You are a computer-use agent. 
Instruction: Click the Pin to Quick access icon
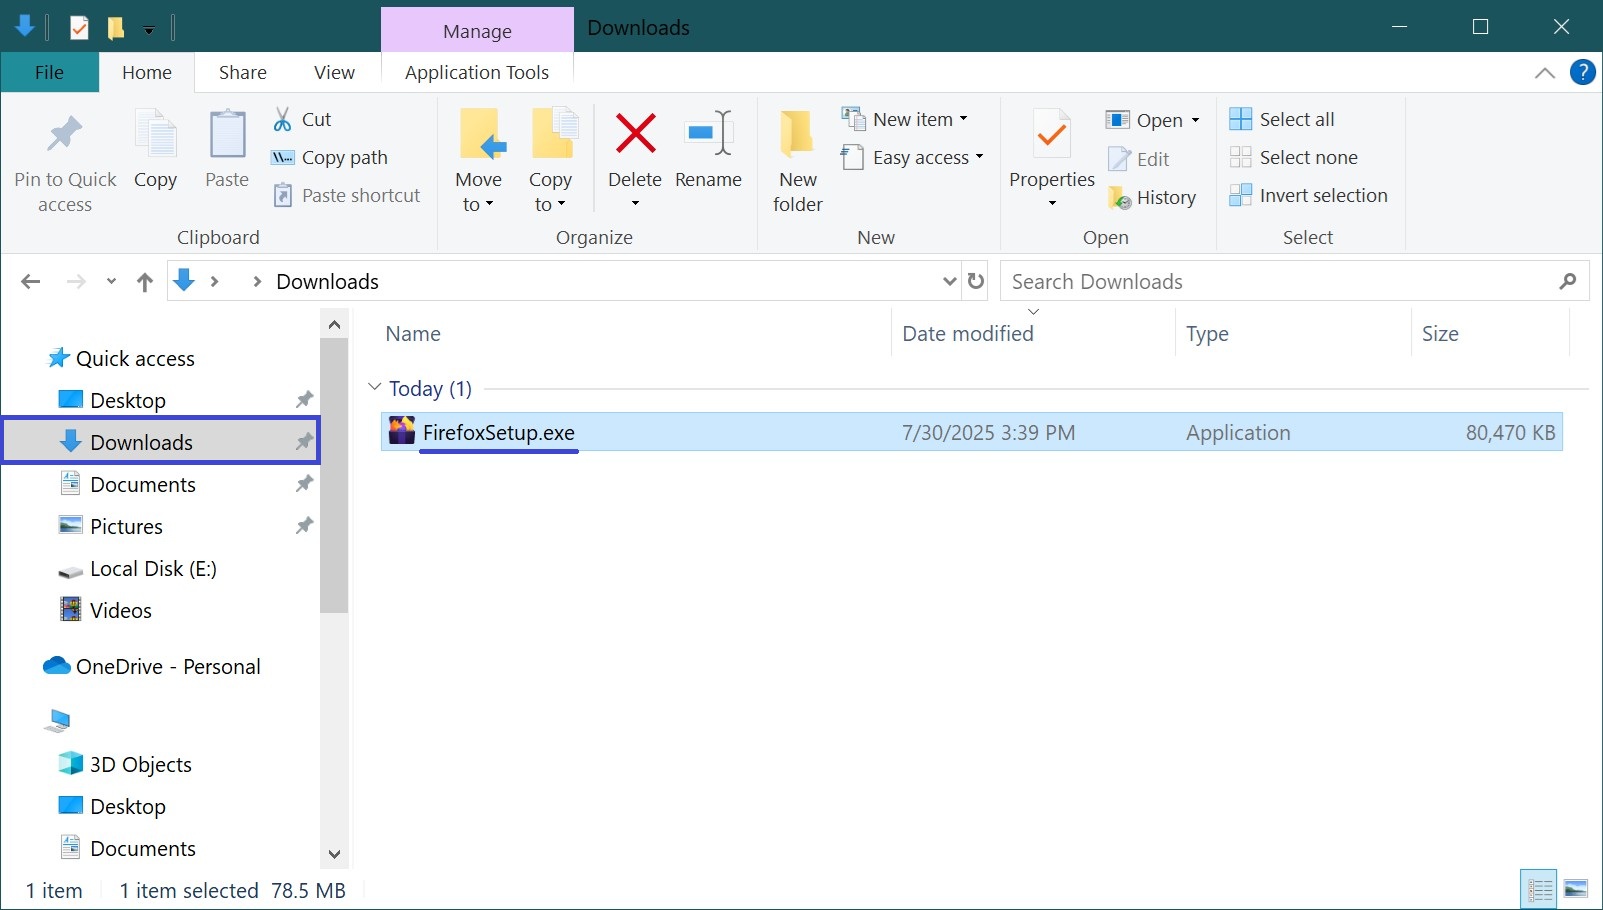coord(65,134)
